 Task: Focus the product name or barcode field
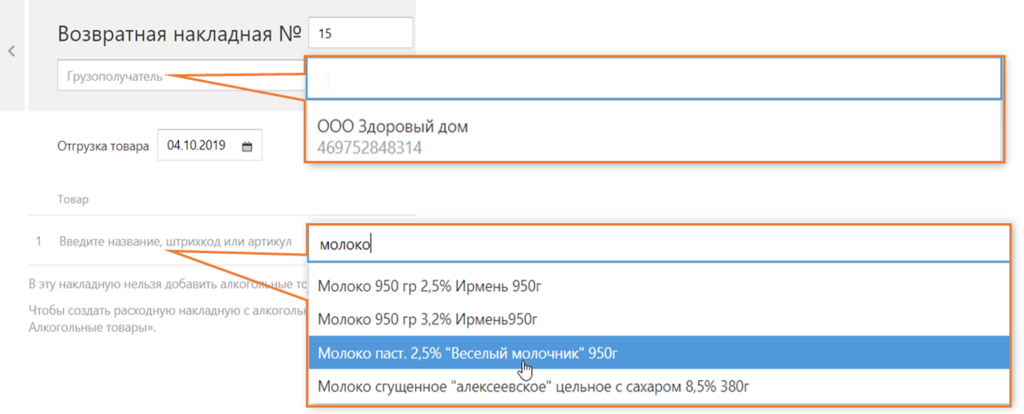coord(175,242)
